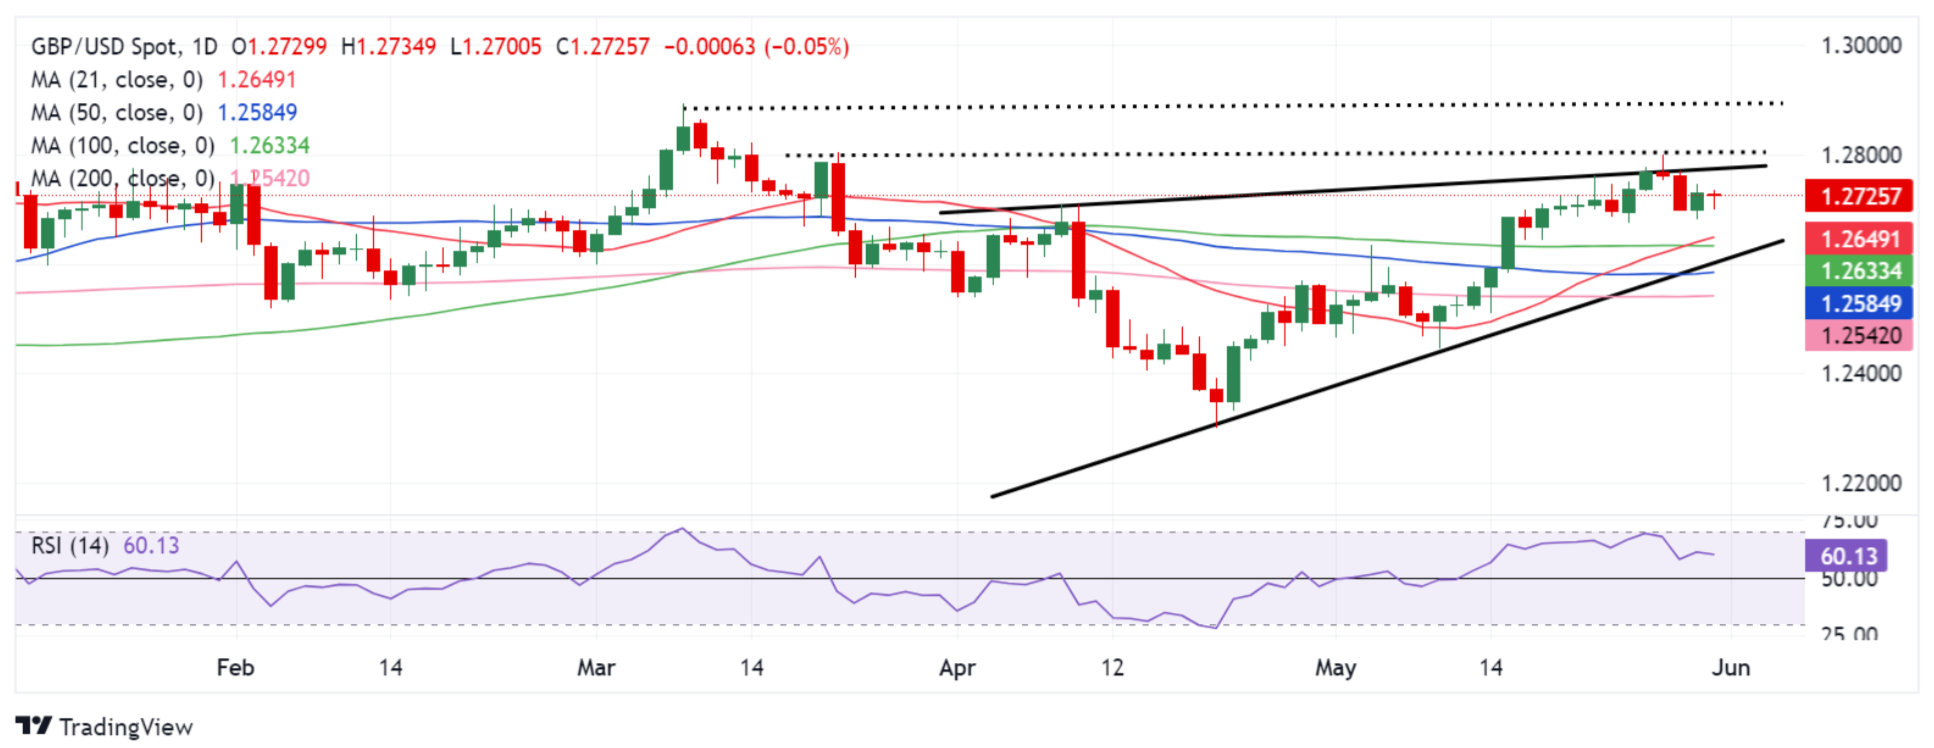The image size is (1934, 748).
Task: Click the green 1.26334 price tag
Action: click(x=1858, y=271)
